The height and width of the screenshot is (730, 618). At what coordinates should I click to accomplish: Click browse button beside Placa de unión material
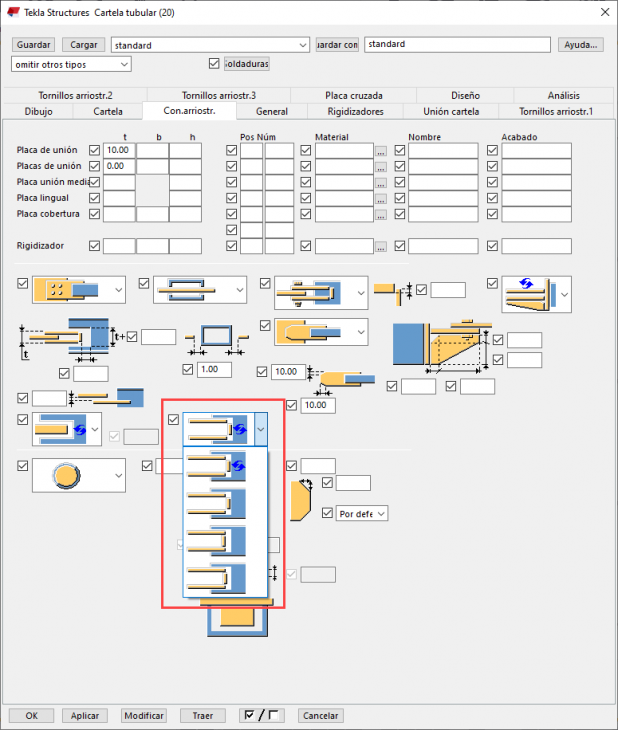[x=380, y=151]
